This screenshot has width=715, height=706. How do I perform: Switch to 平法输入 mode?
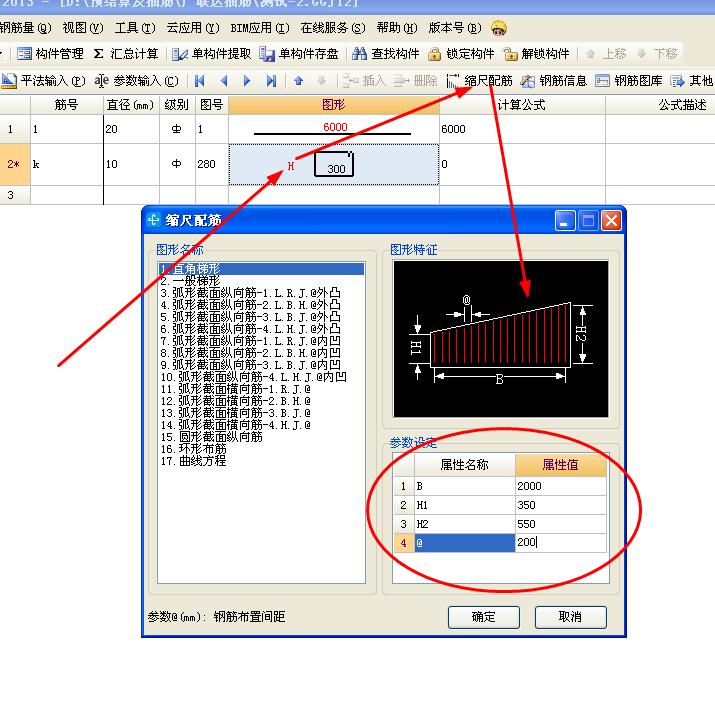pos(43,81)
